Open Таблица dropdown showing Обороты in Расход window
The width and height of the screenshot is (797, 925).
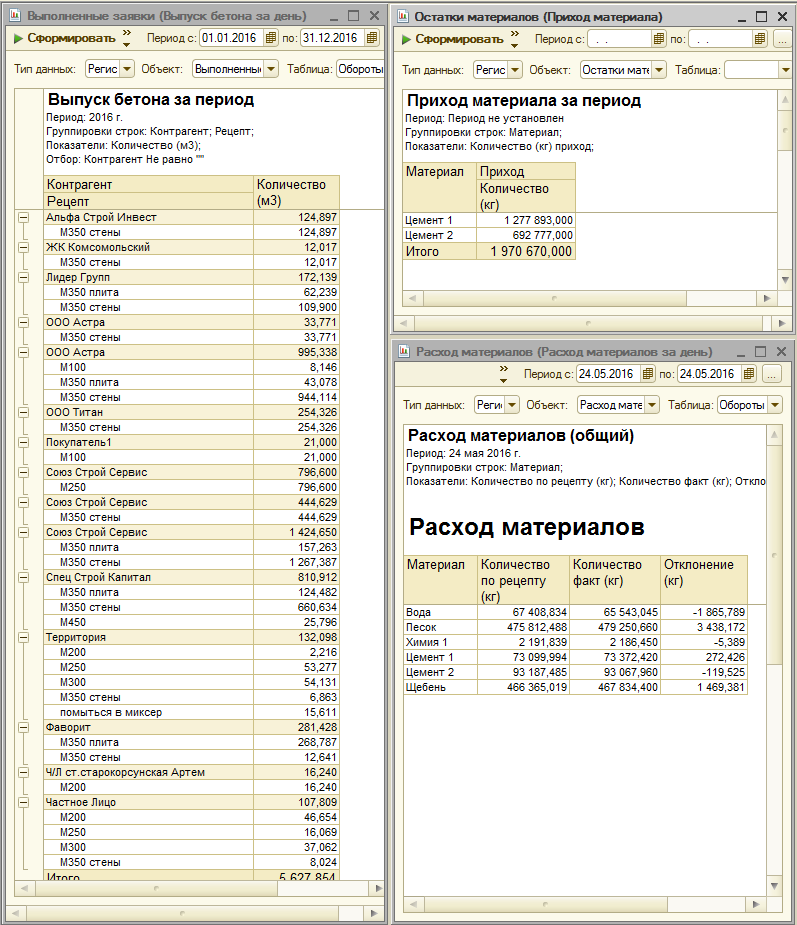coord(775,405)
